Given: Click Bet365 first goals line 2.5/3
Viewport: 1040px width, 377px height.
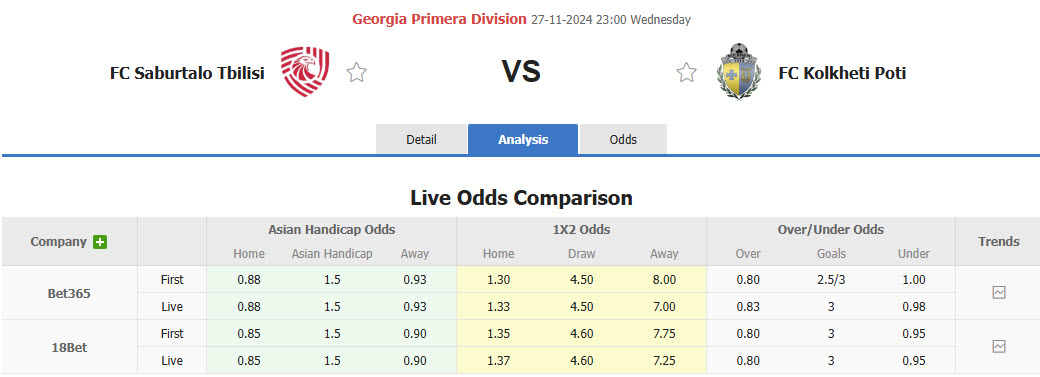Looking at the screenshot, I should tap(831, 279).
